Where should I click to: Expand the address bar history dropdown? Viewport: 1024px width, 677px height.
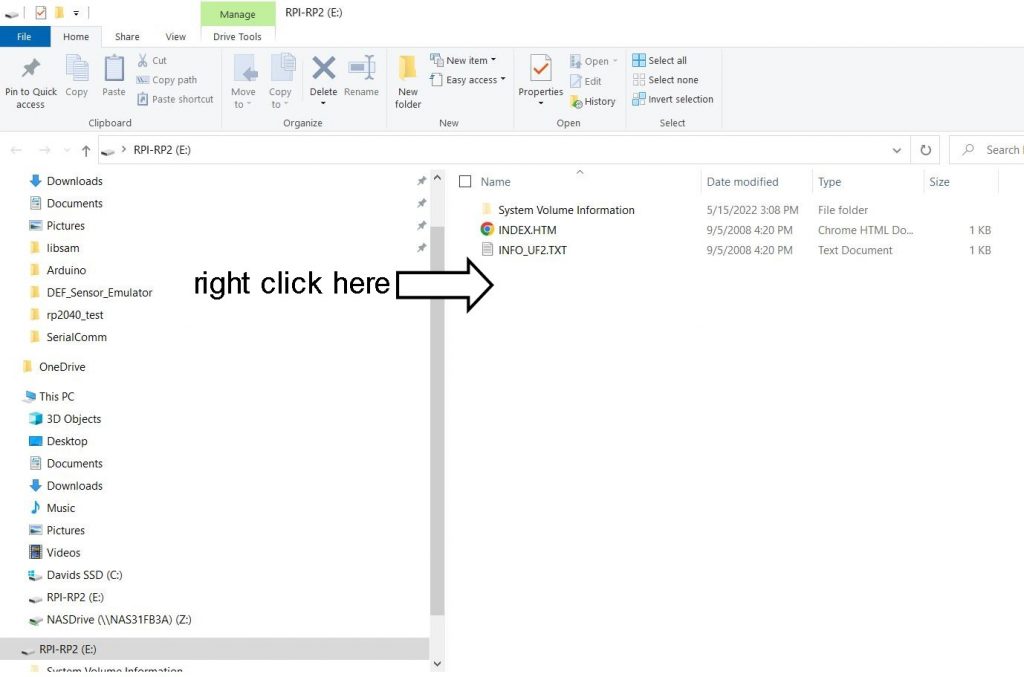[896, 150]
